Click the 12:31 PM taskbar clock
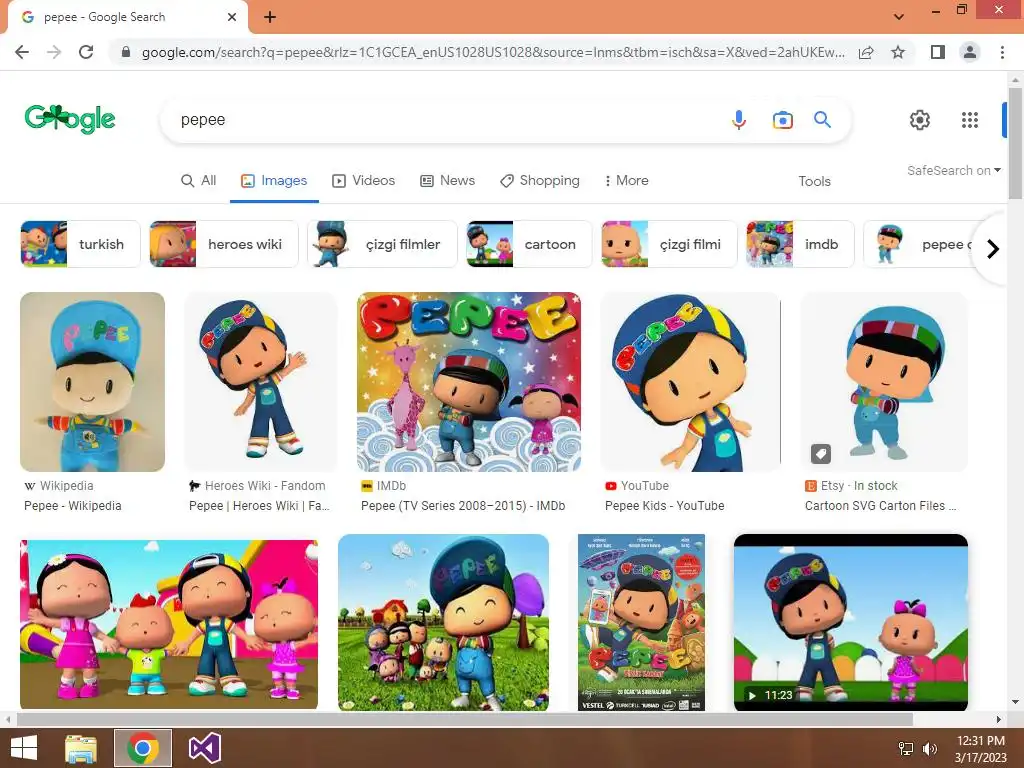1024x768 pixels. tap(981, 748)
